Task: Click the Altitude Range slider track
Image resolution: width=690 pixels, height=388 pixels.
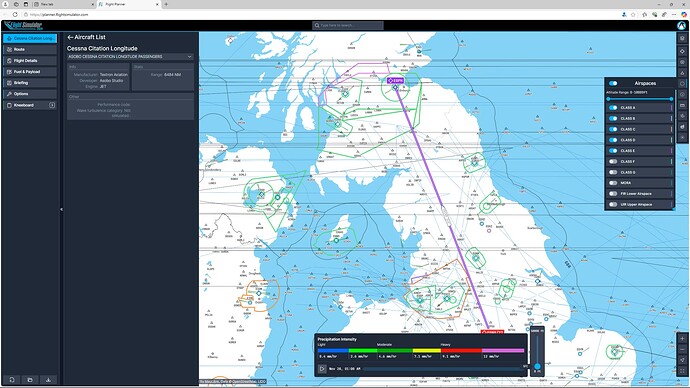Action: click(639, 99)
